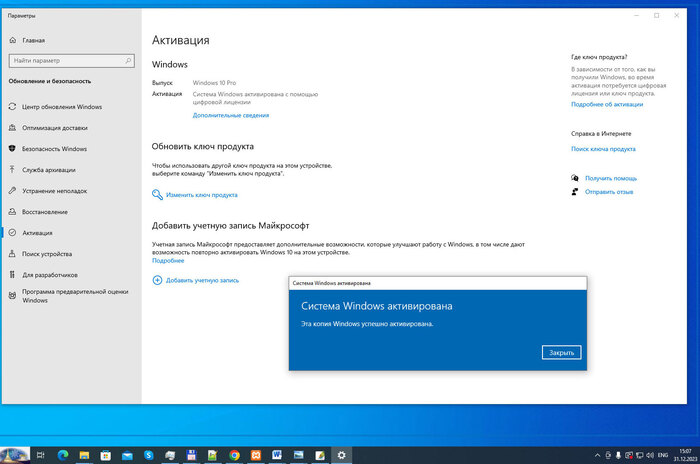Click the upload arrow icon beside Служба архивации

click(x=12, y=170)
